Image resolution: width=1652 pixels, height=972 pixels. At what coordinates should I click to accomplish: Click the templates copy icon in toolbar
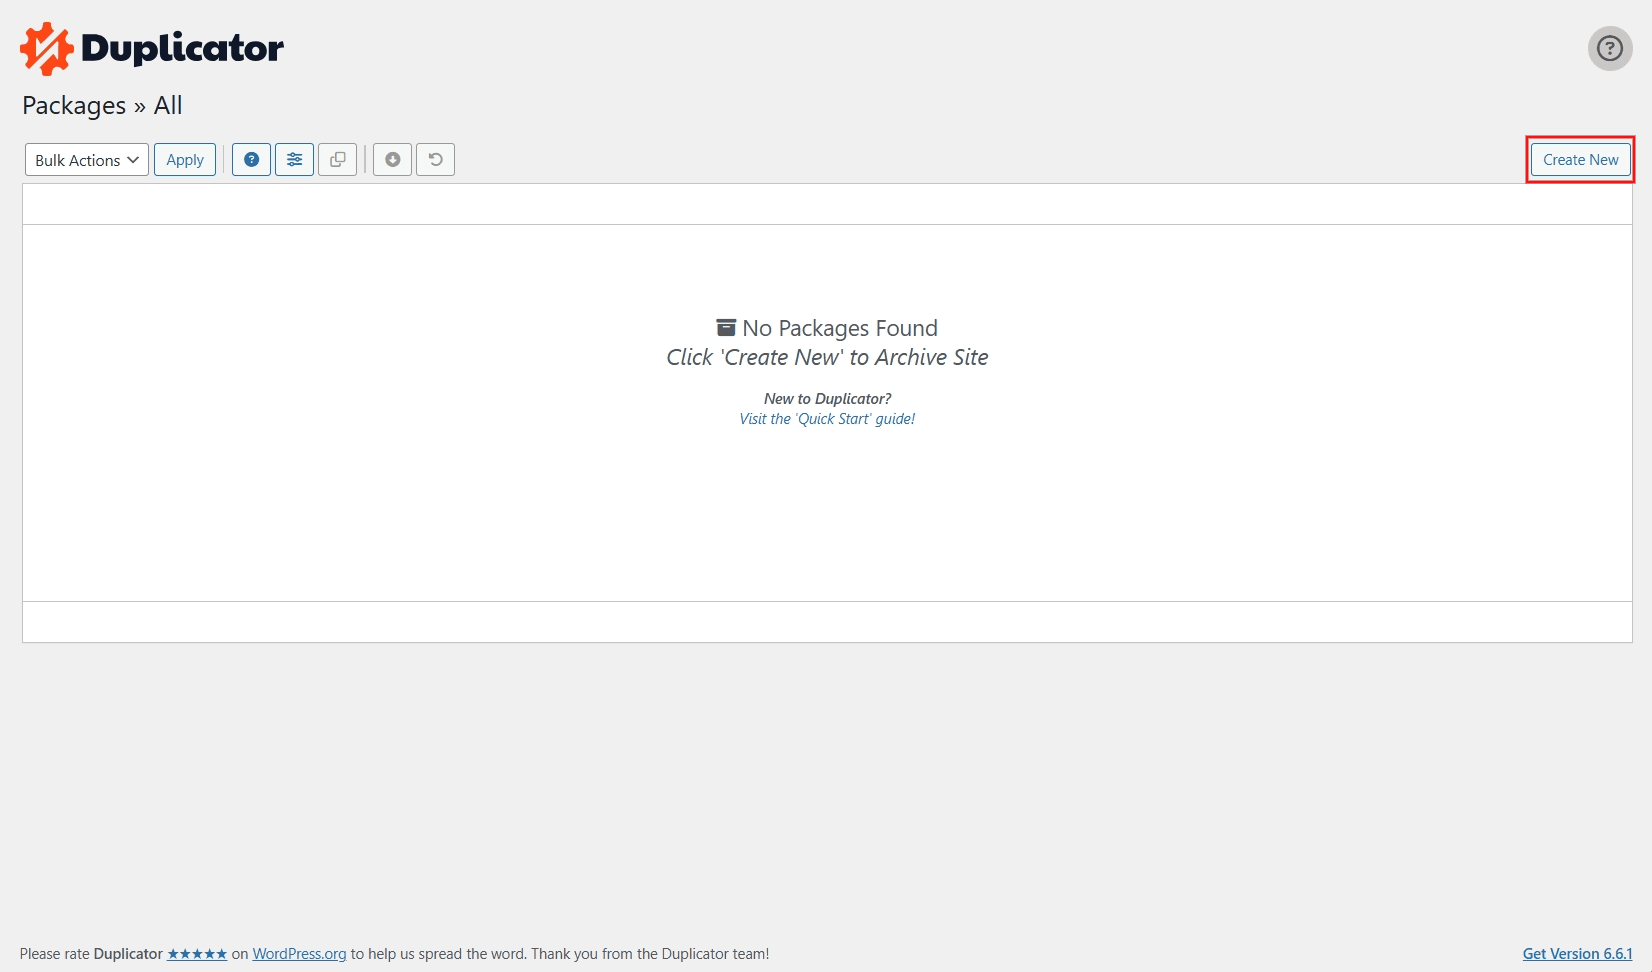[x=337, y=160]
